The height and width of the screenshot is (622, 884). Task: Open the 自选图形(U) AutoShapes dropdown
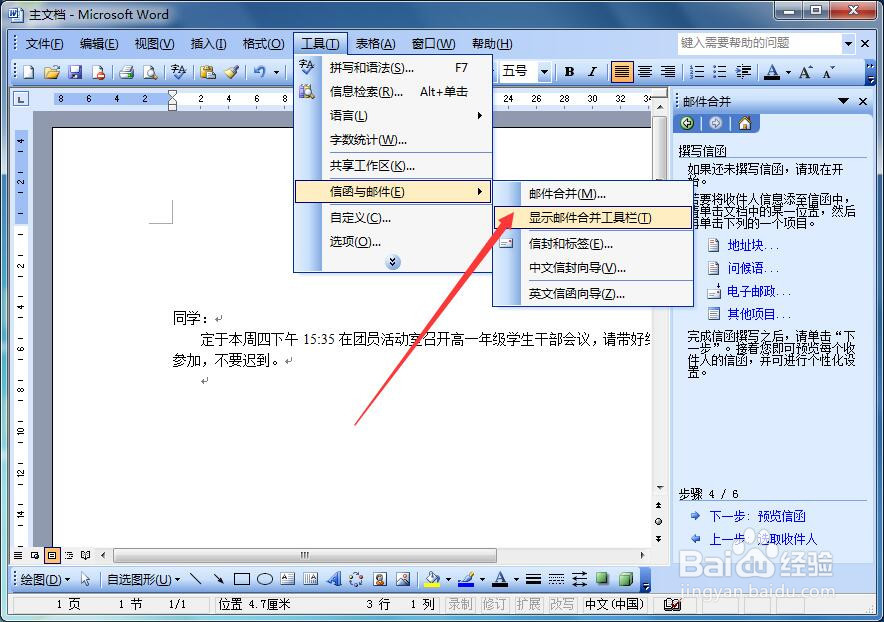click(144, 579)
